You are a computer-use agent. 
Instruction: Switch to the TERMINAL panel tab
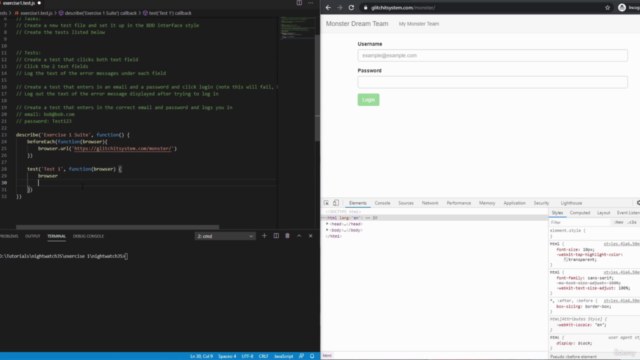pyautogui.click(x=56, y=236)
